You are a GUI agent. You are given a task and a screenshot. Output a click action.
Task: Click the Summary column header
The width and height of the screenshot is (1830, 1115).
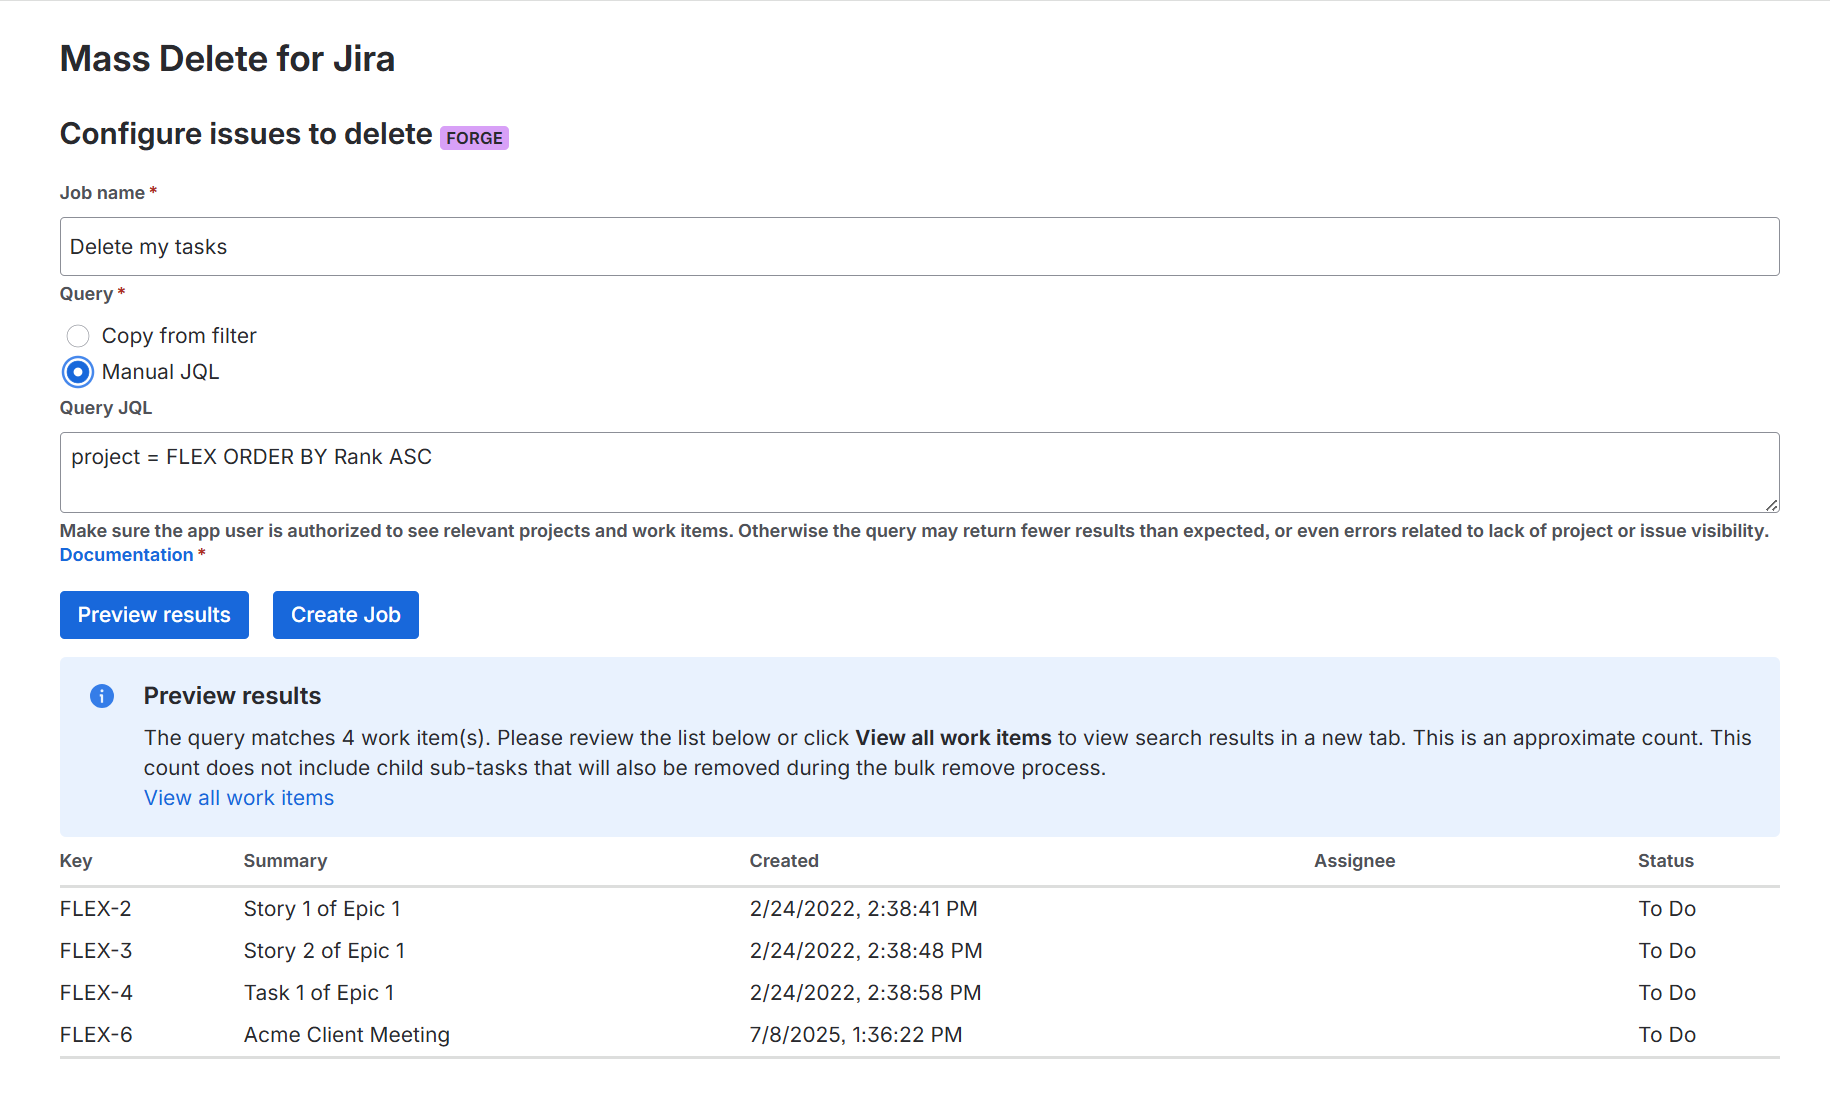[285, 861]
